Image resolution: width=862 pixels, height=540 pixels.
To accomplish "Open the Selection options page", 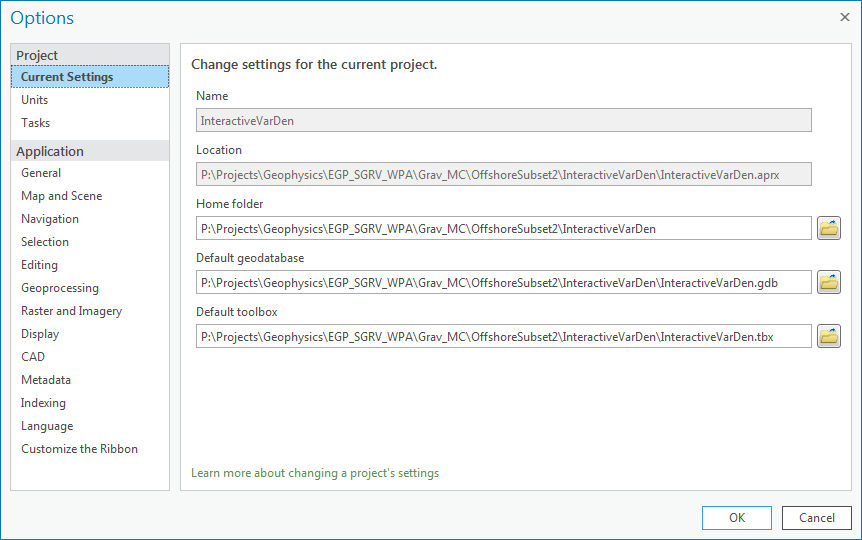I will tap(45, 242).
